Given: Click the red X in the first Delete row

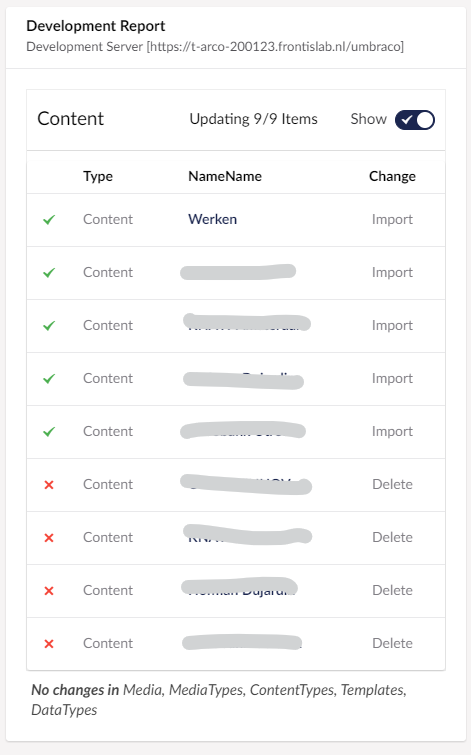Looking at the screenshot, I should pyautogui.click(x=49, y=485).
